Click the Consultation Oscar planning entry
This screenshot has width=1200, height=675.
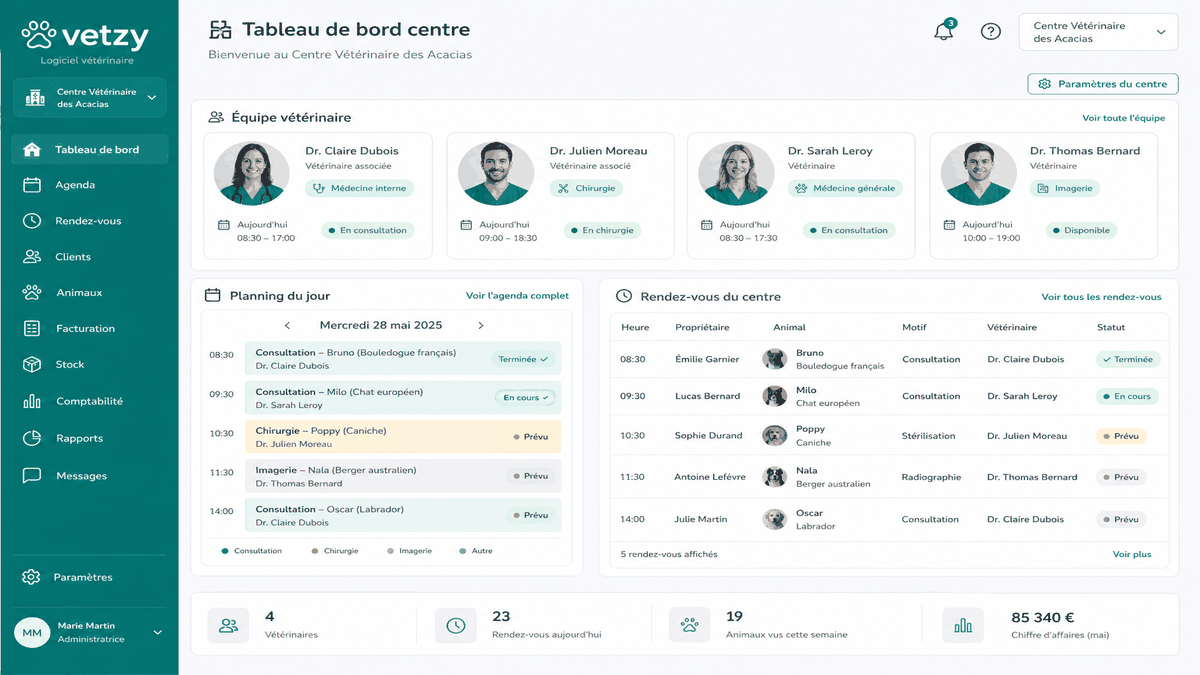pos(403,515)
